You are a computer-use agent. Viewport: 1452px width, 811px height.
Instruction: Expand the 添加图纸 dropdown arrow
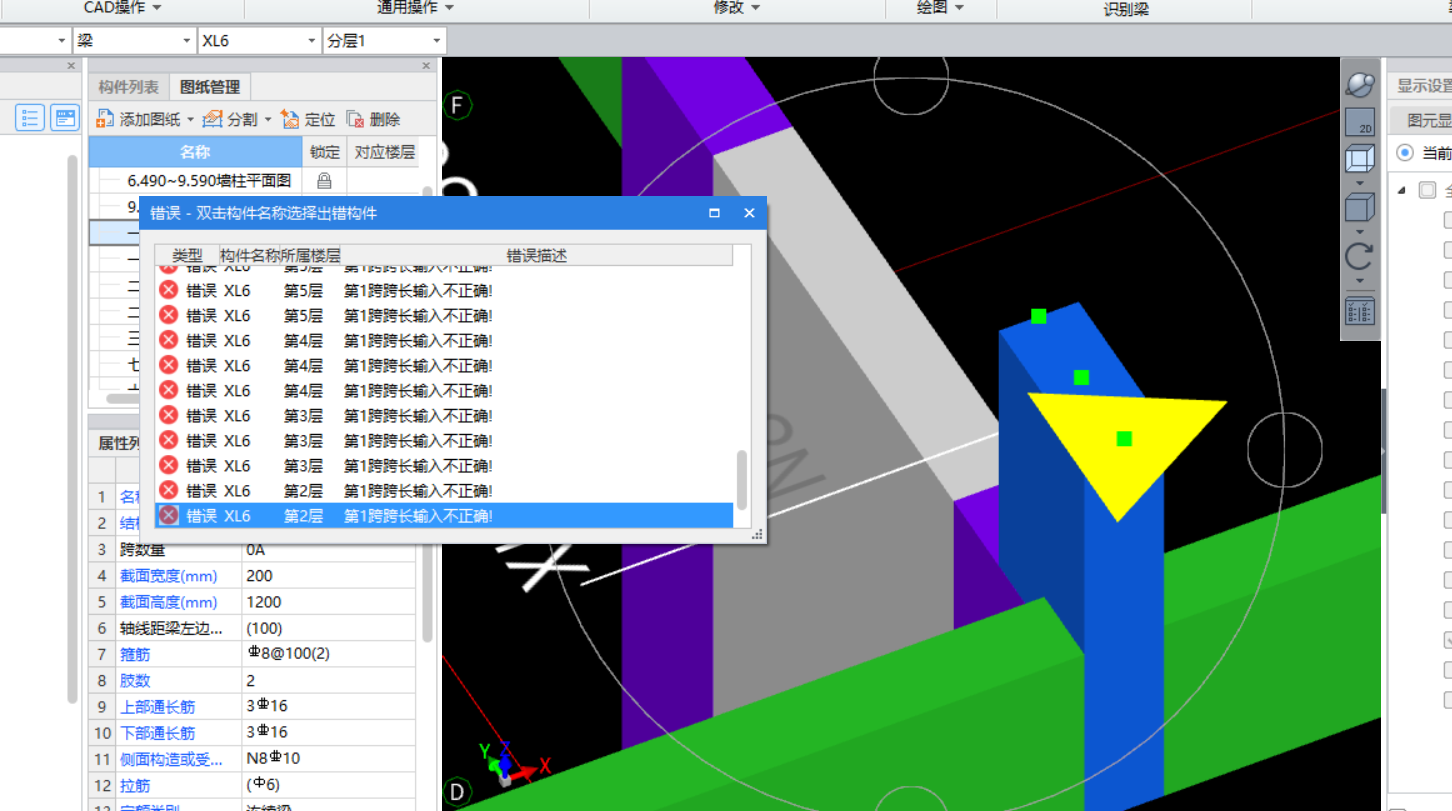[190, 120]
